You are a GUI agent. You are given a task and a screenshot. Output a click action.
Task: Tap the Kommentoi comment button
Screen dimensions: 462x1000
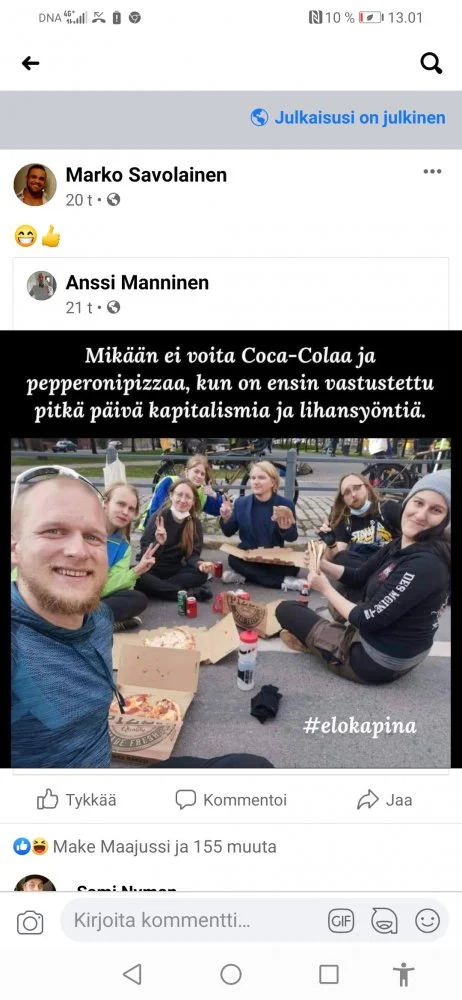(231, 800)
